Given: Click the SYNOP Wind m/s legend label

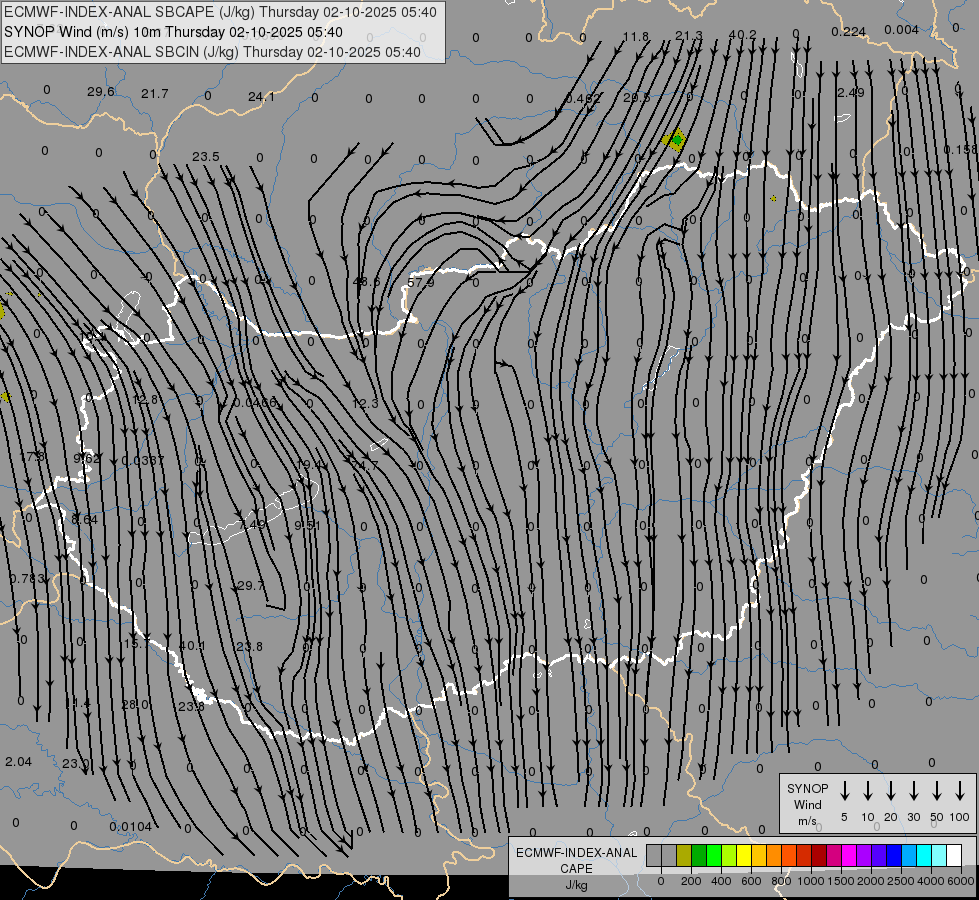Looking at the screenshot, I should [807, 804].
